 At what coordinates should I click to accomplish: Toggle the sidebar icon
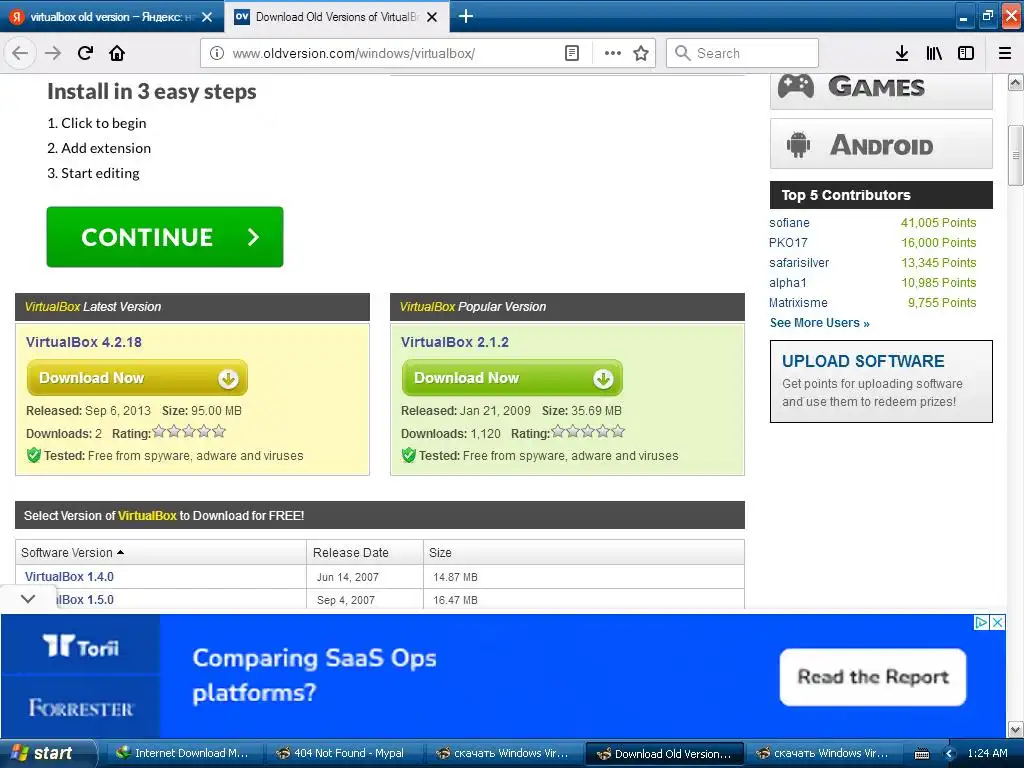pyautogui.click(x=966, y=53)
